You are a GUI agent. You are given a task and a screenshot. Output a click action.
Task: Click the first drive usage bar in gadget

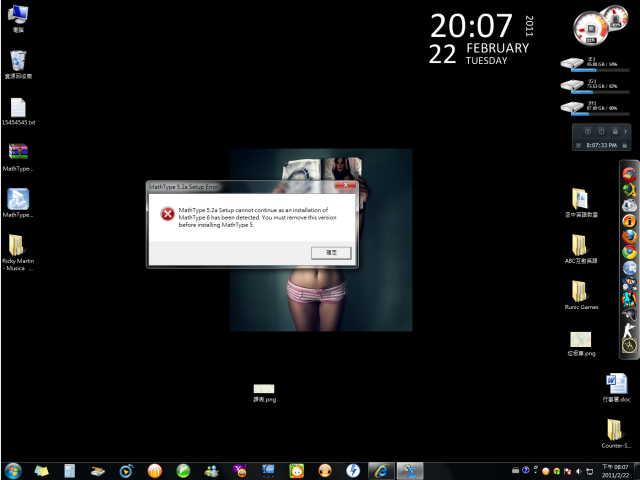coord(600,70)
